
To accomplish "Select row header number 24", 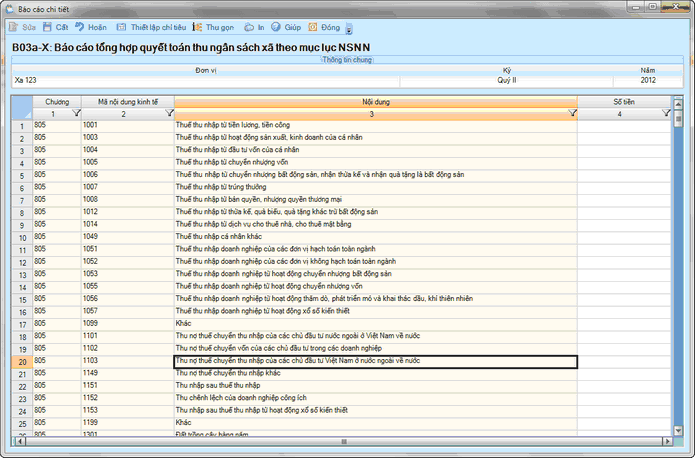I will (x=22, y=412).
